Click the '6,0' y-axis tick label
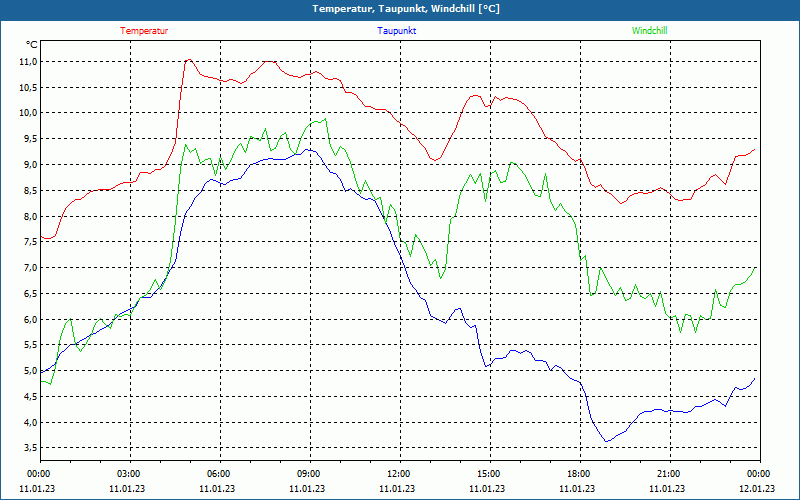This screenshot has height=500, width=800. (30, 319)
